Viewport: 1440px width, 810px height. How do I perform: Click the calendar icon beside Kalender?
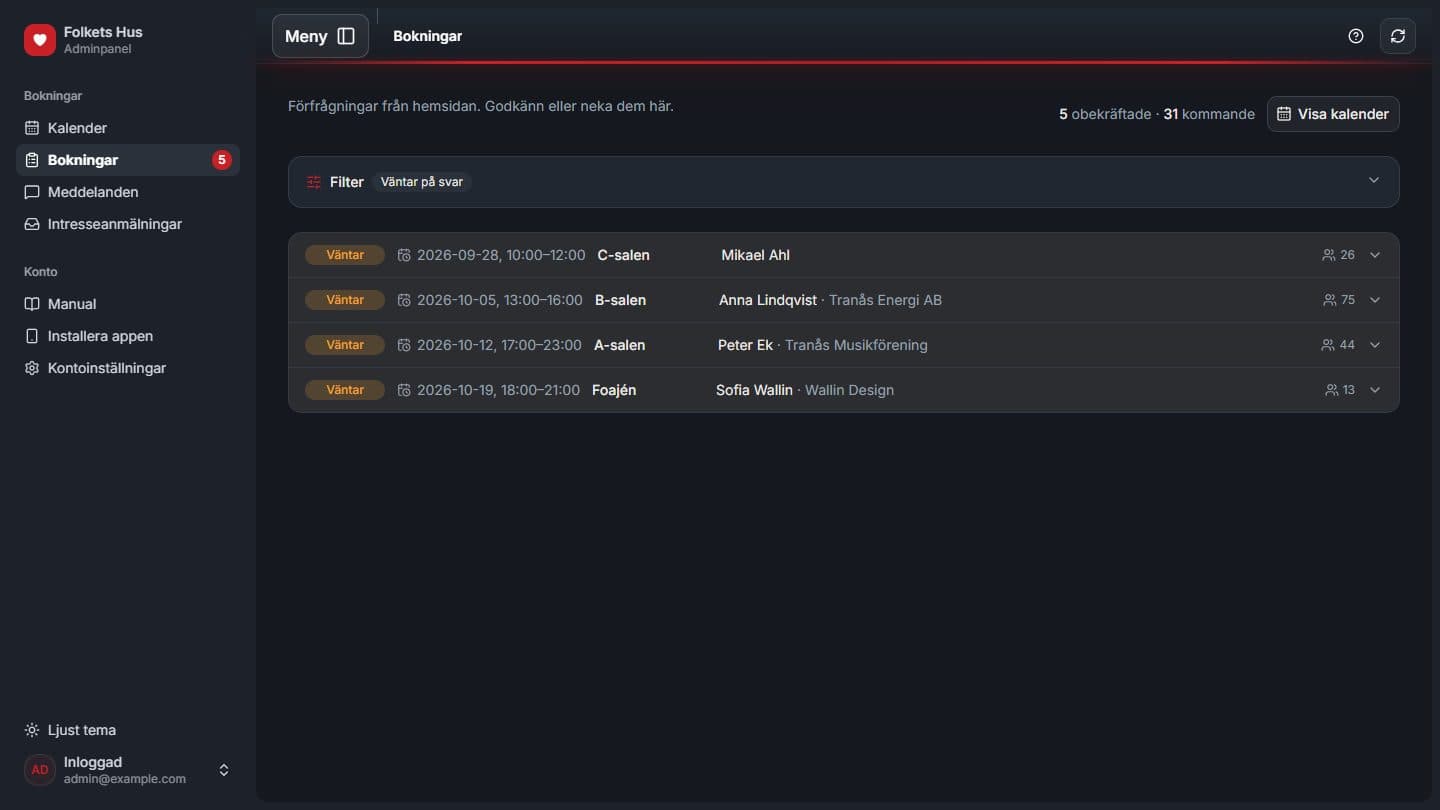point(32,128)
